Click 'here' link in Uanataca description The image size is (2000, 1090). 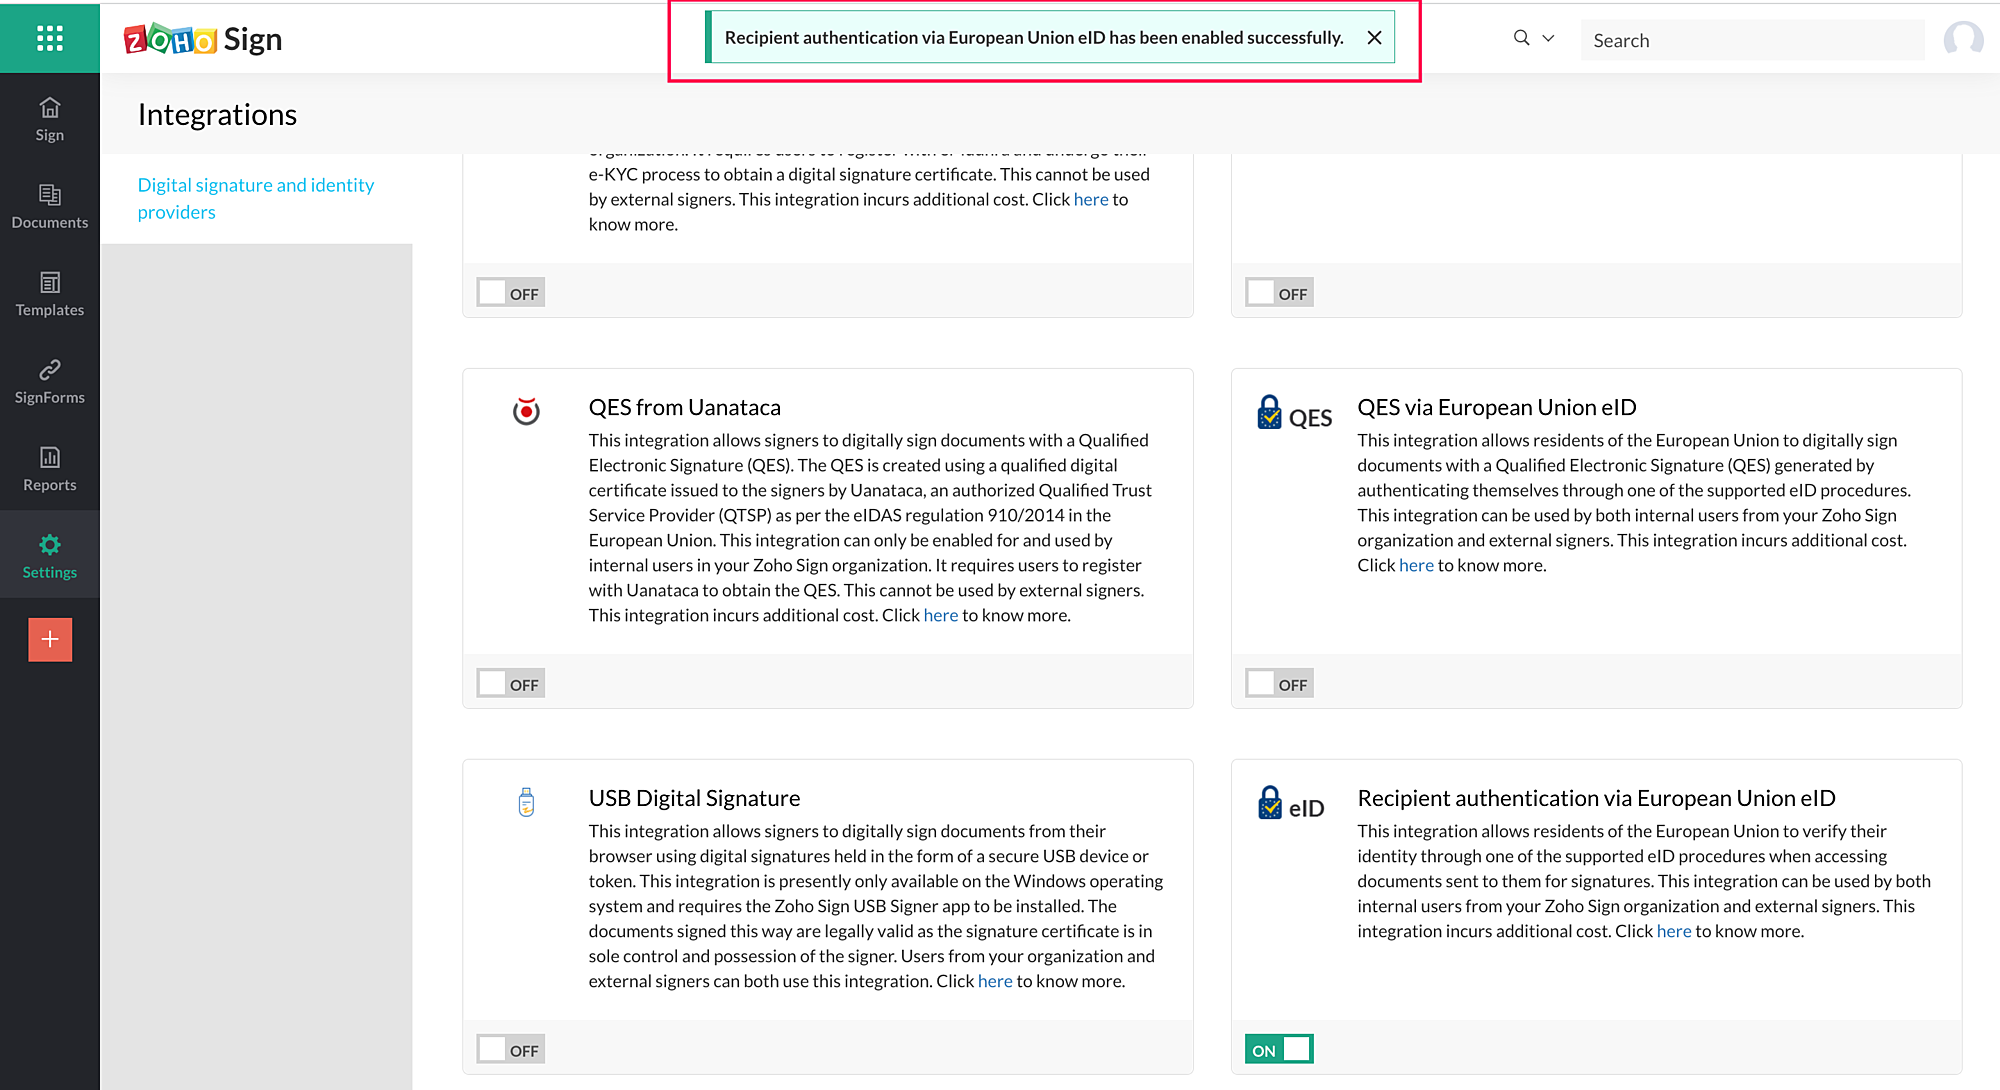tap(940, 615)
